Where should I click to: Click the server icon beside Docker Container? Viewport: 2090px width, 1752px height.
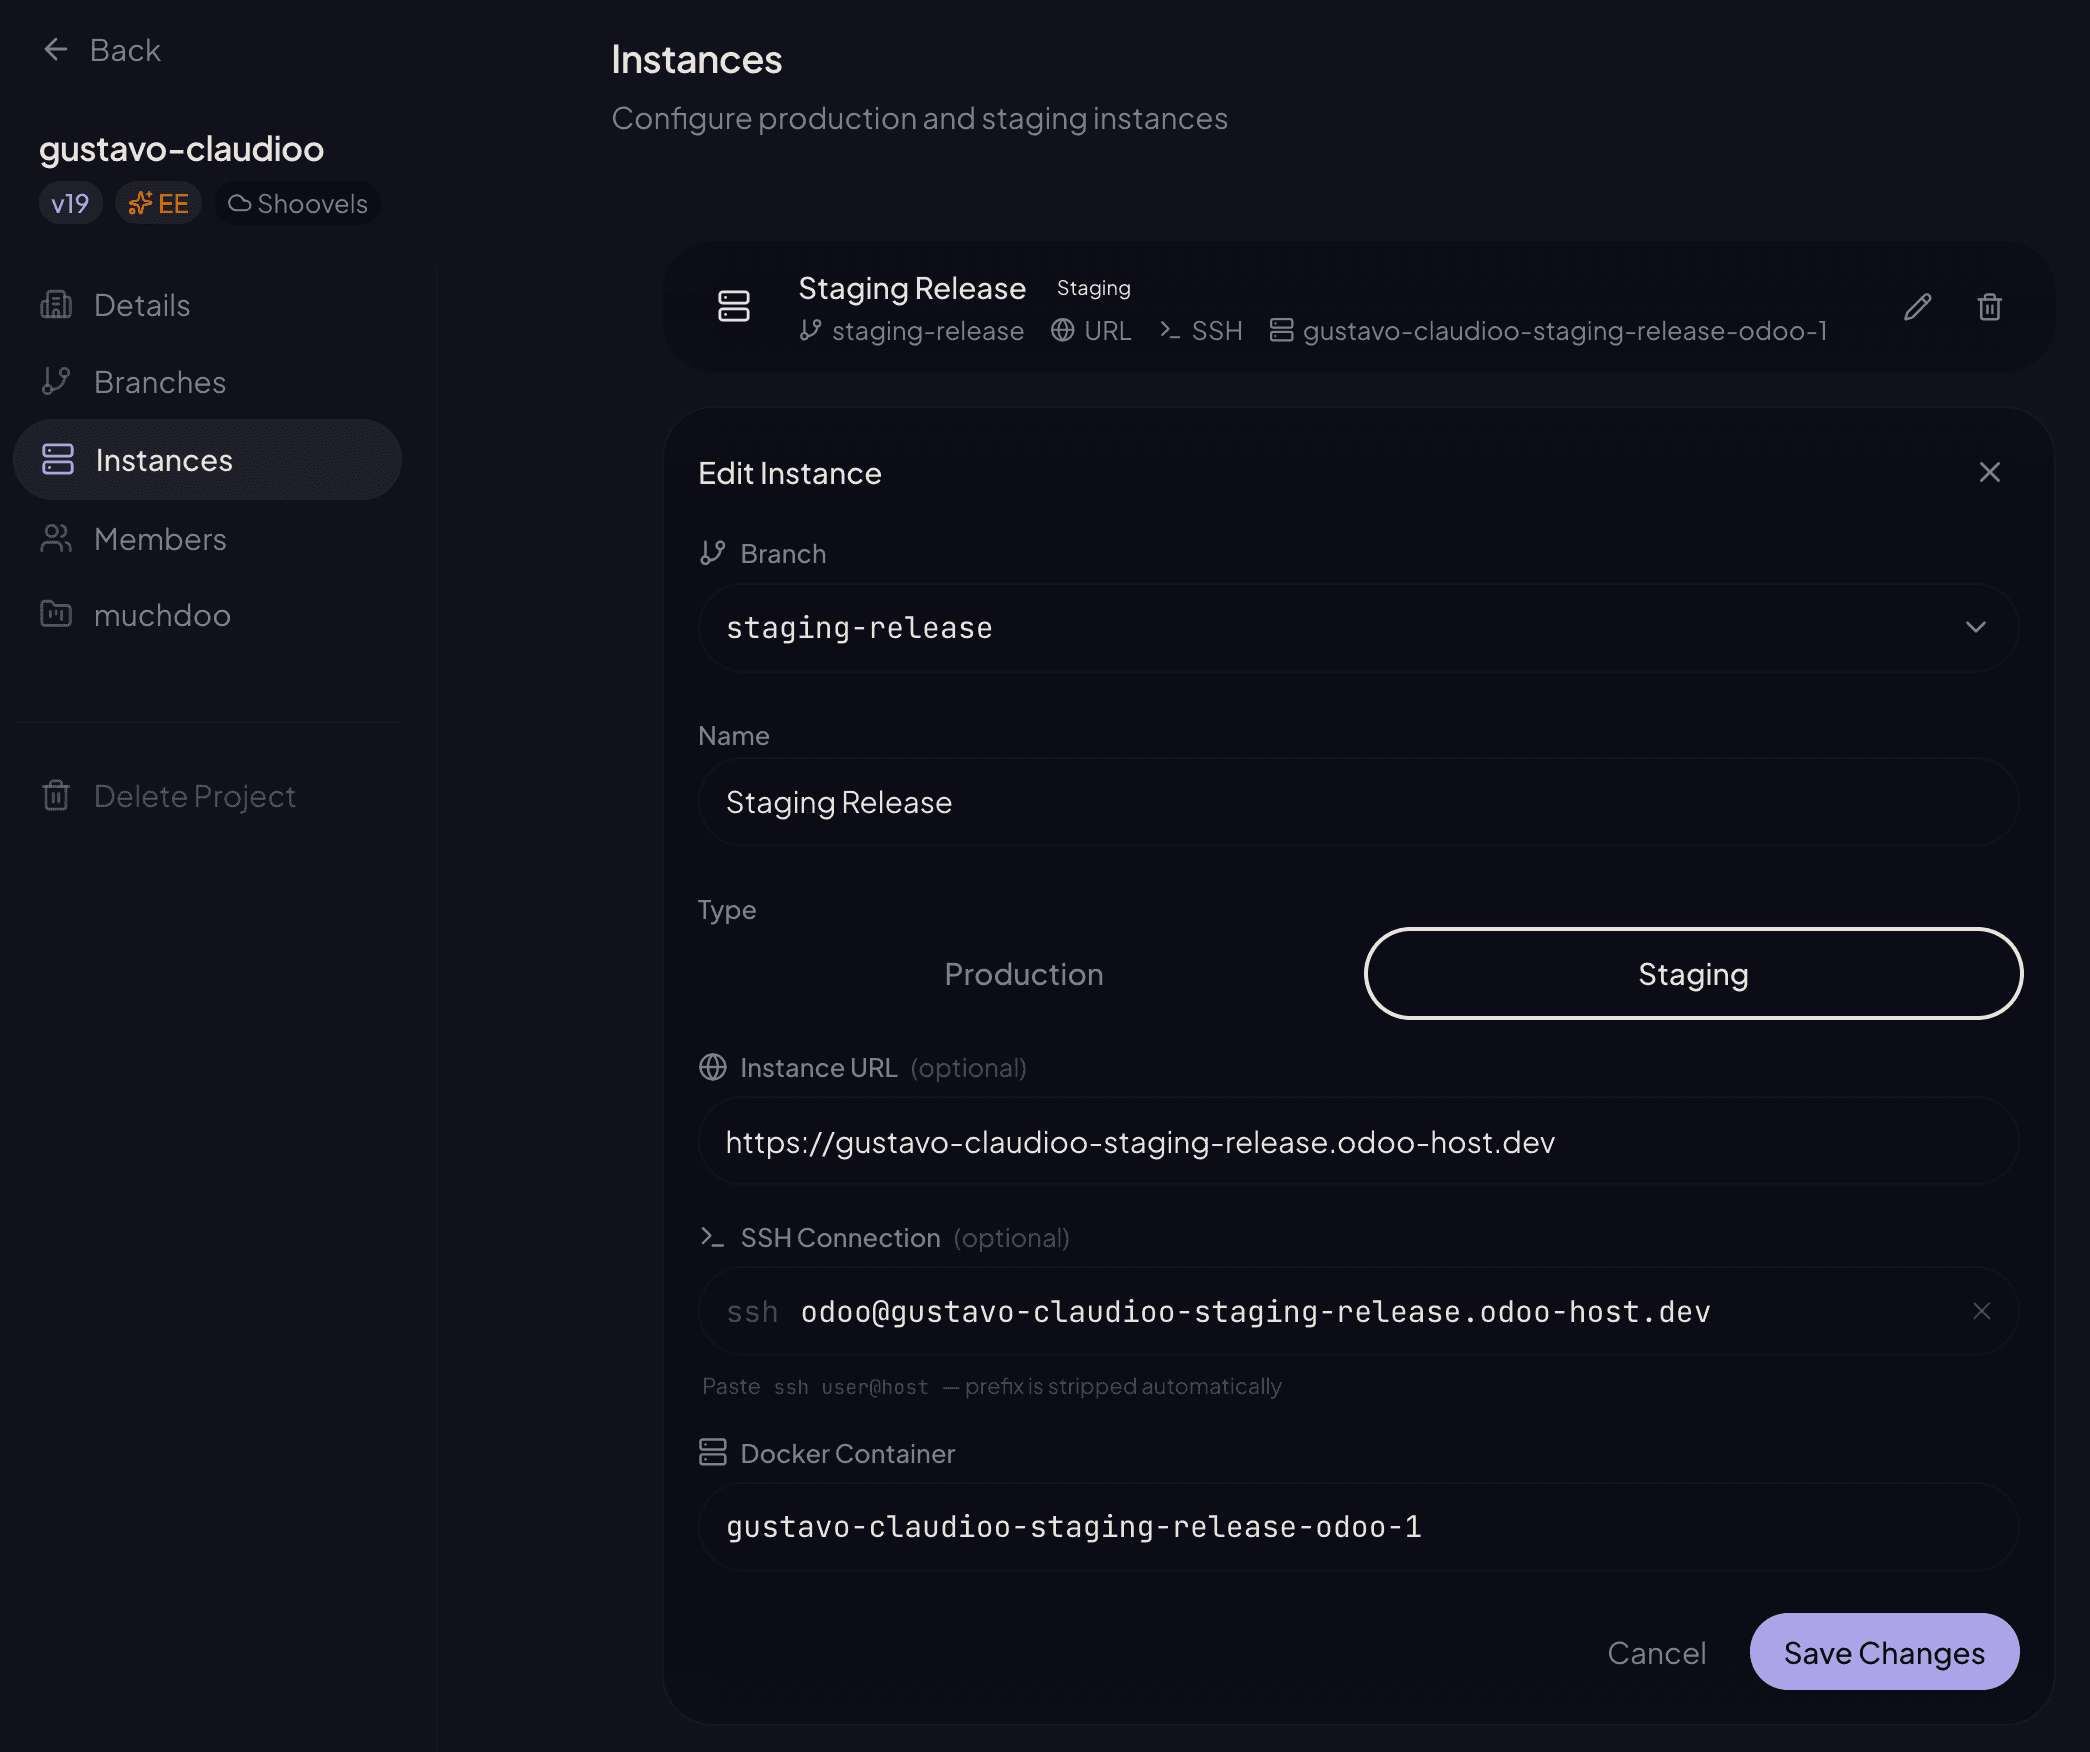point(712,1453)
